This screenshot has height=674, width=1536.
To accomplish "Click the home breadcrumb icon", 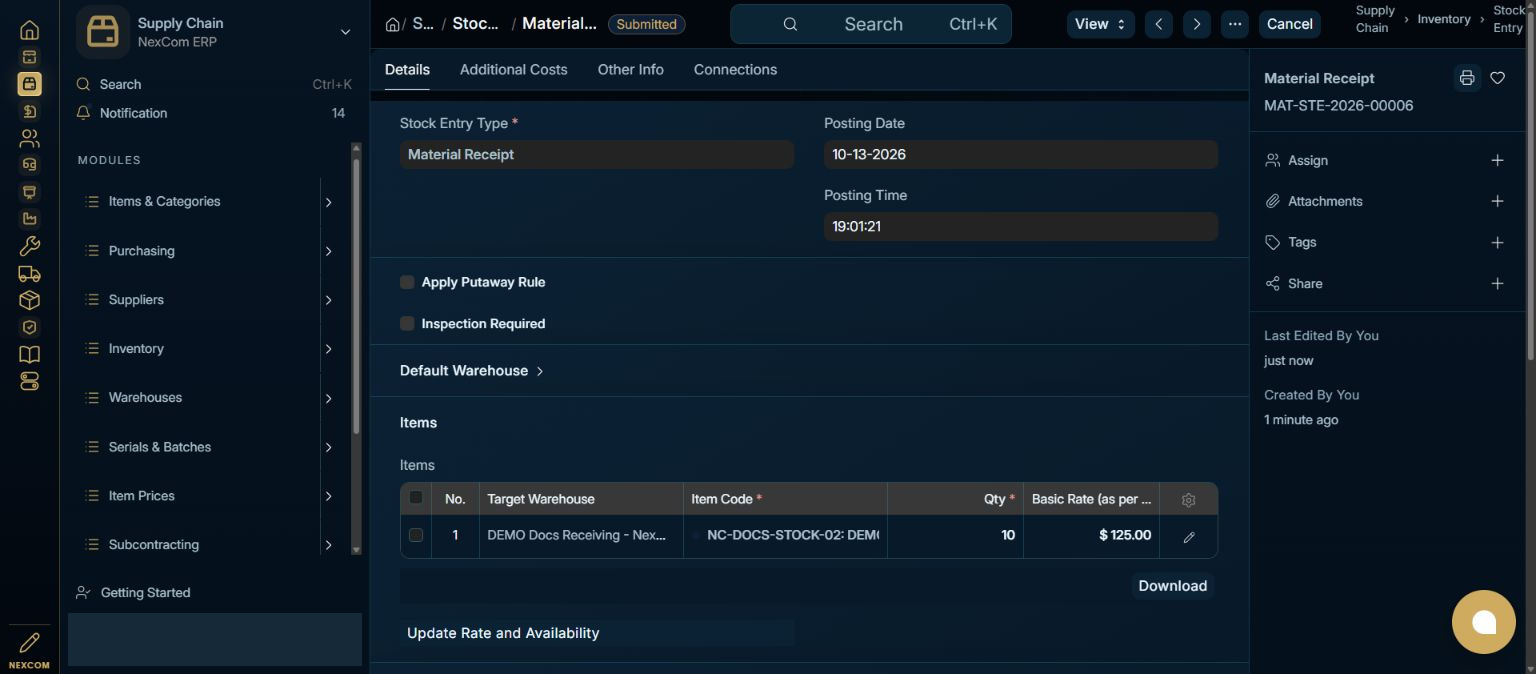I will click(392, 24).
